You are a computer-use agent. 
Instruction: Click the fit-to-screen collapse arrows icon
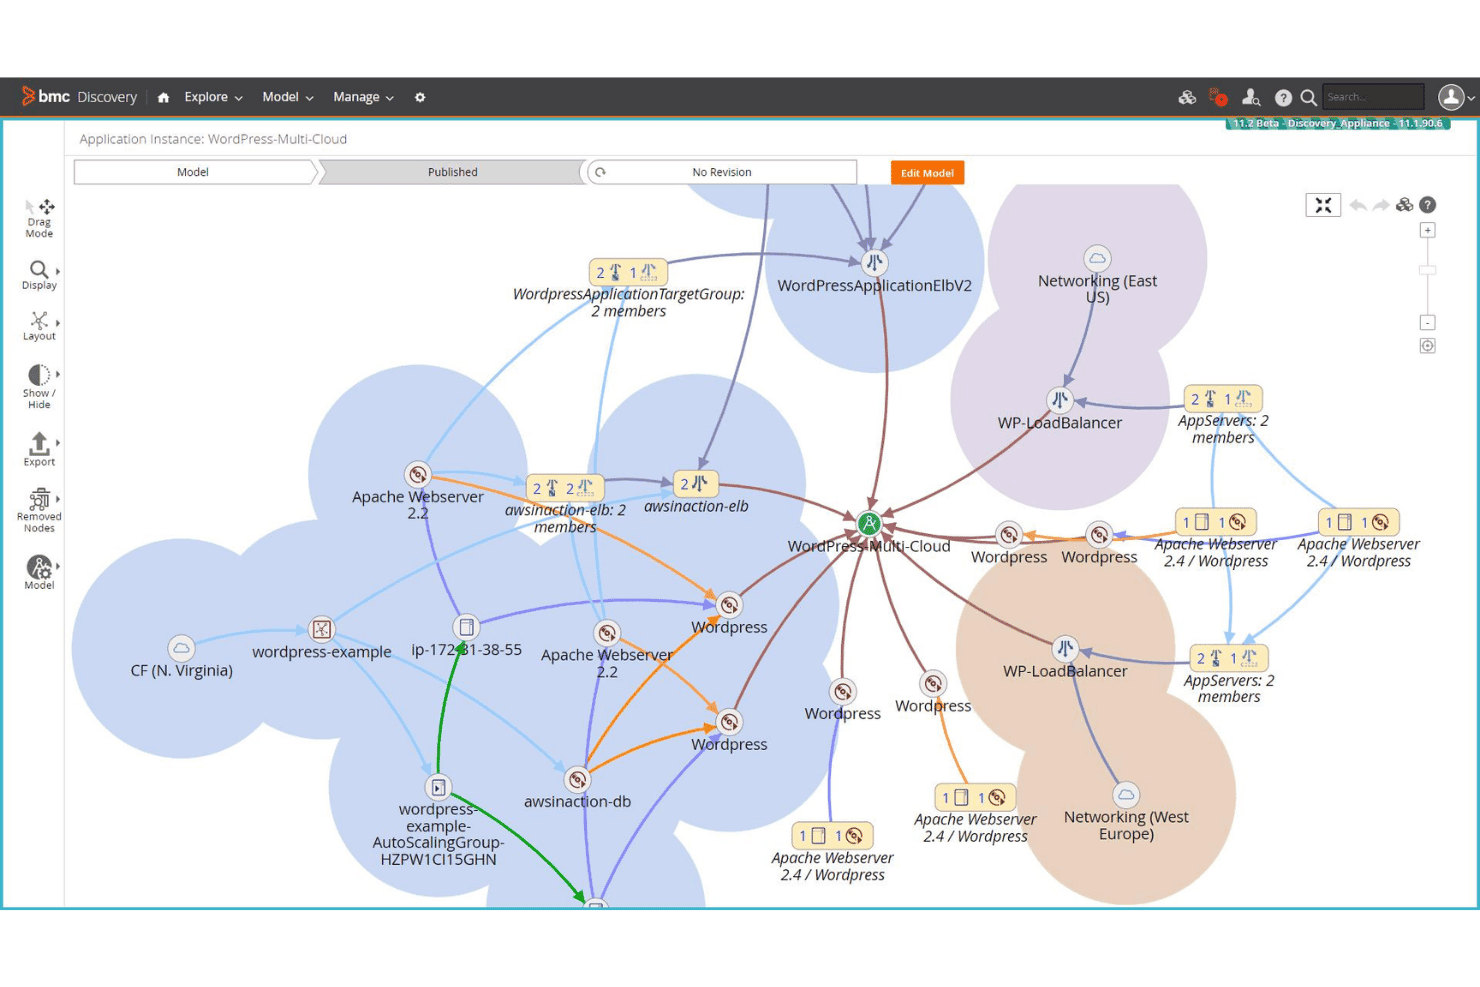1323,205
